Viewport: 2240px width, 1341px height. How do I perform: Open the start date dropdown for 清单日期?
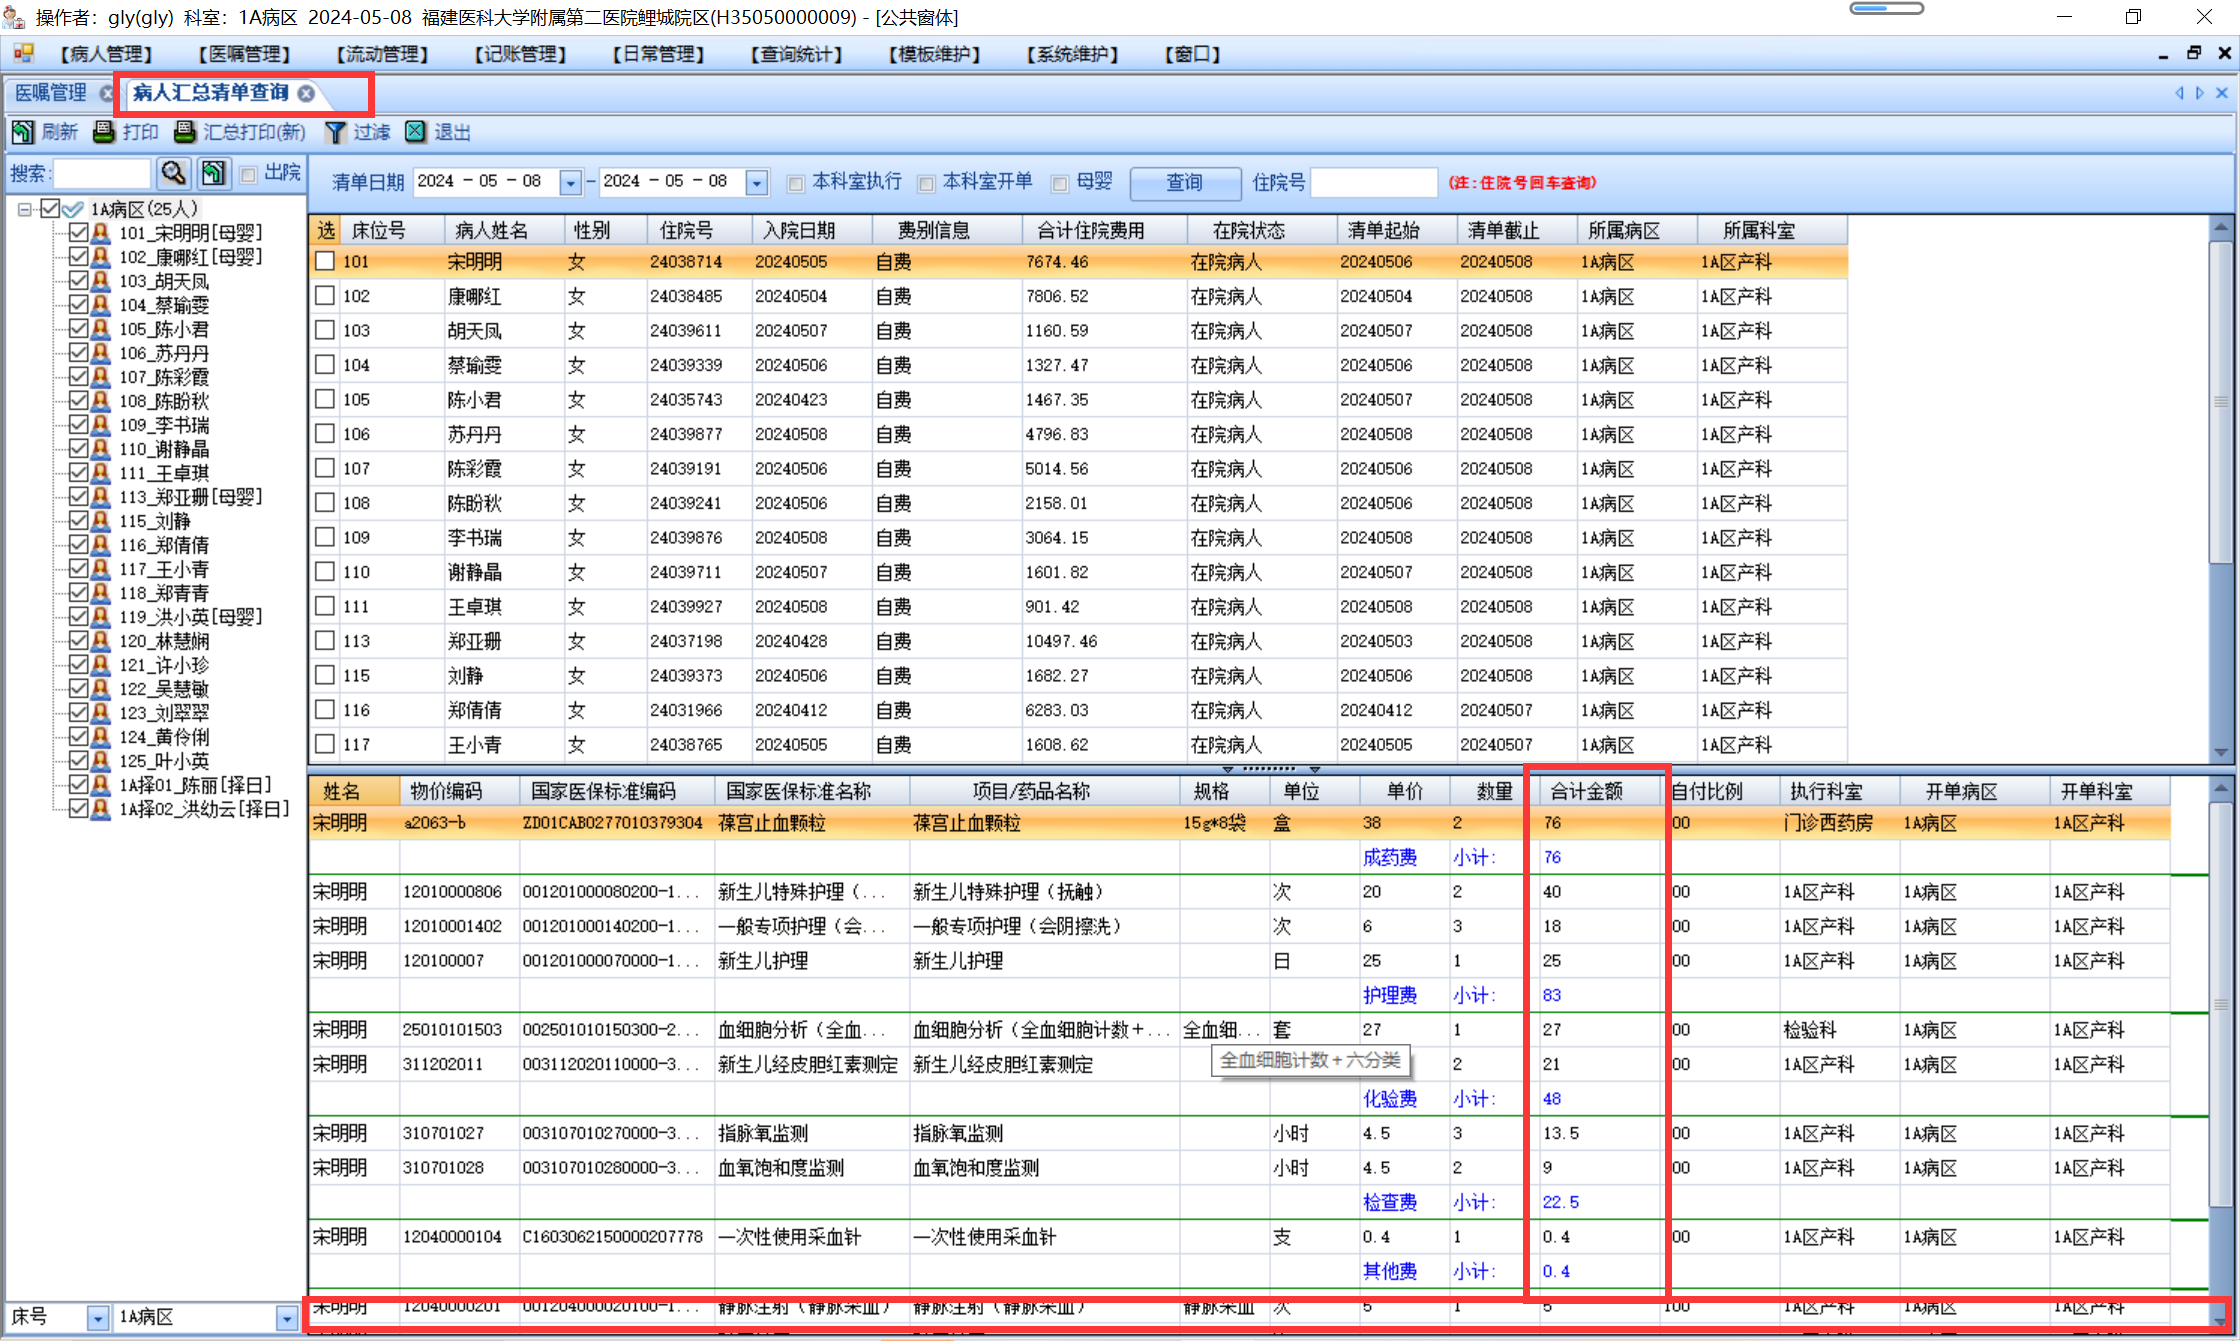(570, 182)
